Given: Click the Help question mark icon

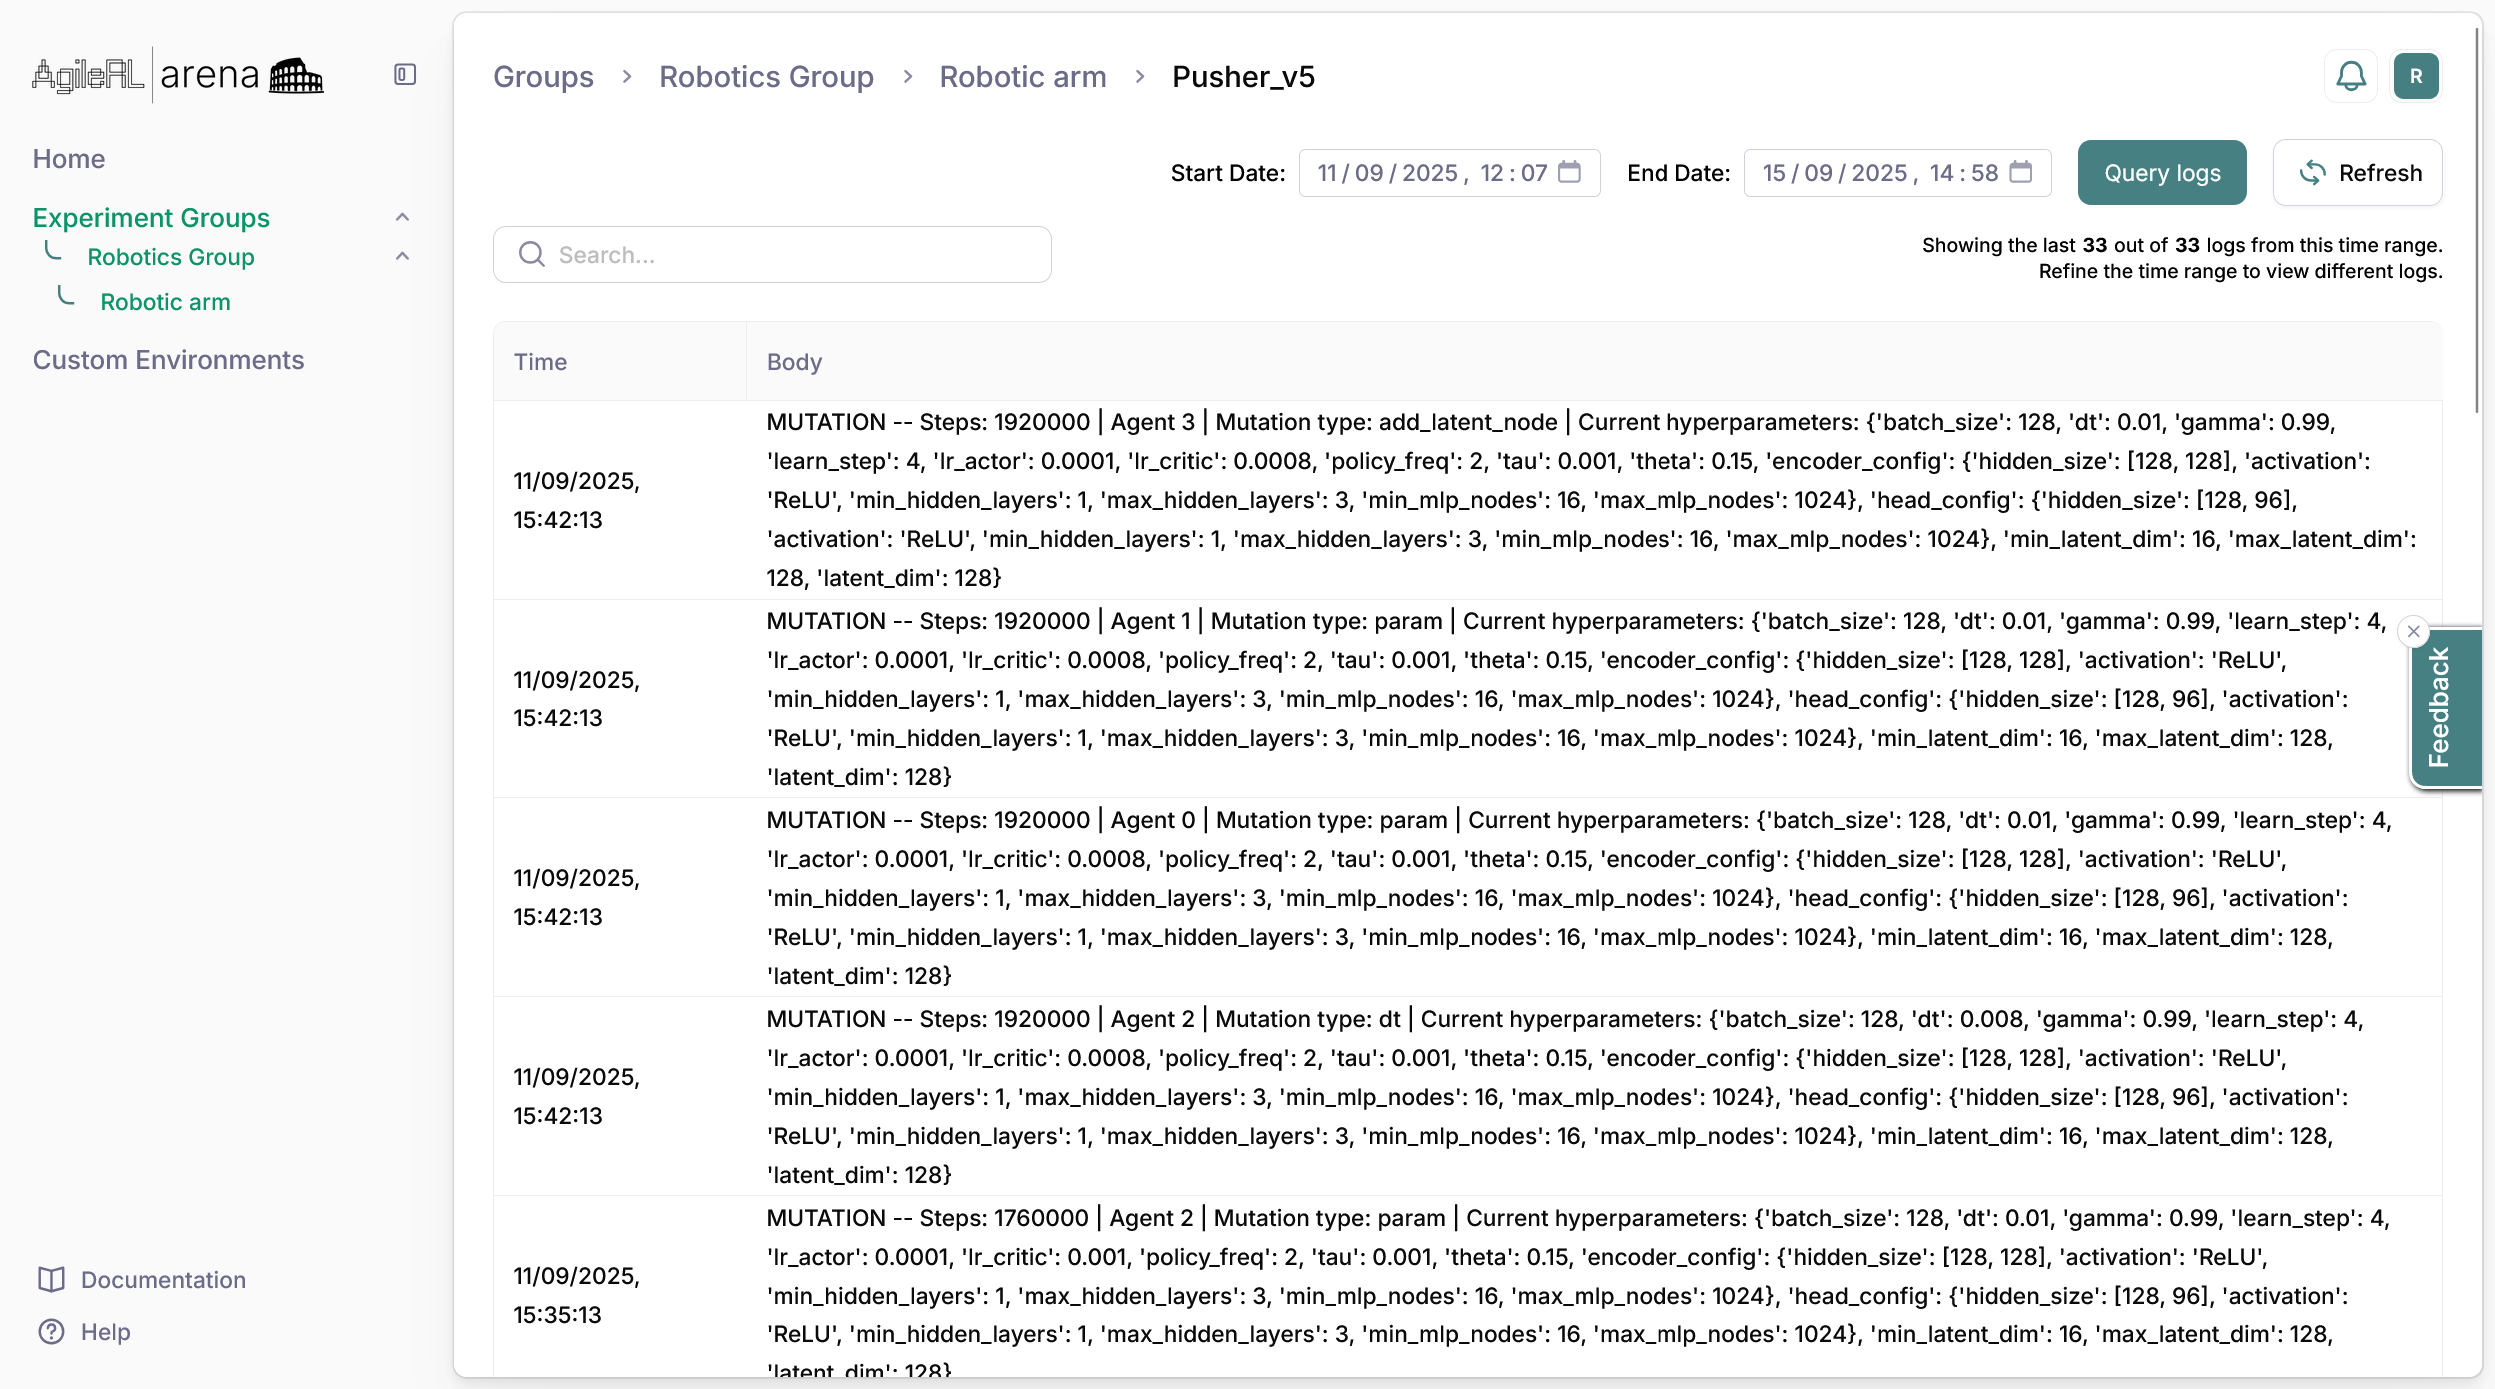Looking at the screenshot, I should [x=51, y=1332].
